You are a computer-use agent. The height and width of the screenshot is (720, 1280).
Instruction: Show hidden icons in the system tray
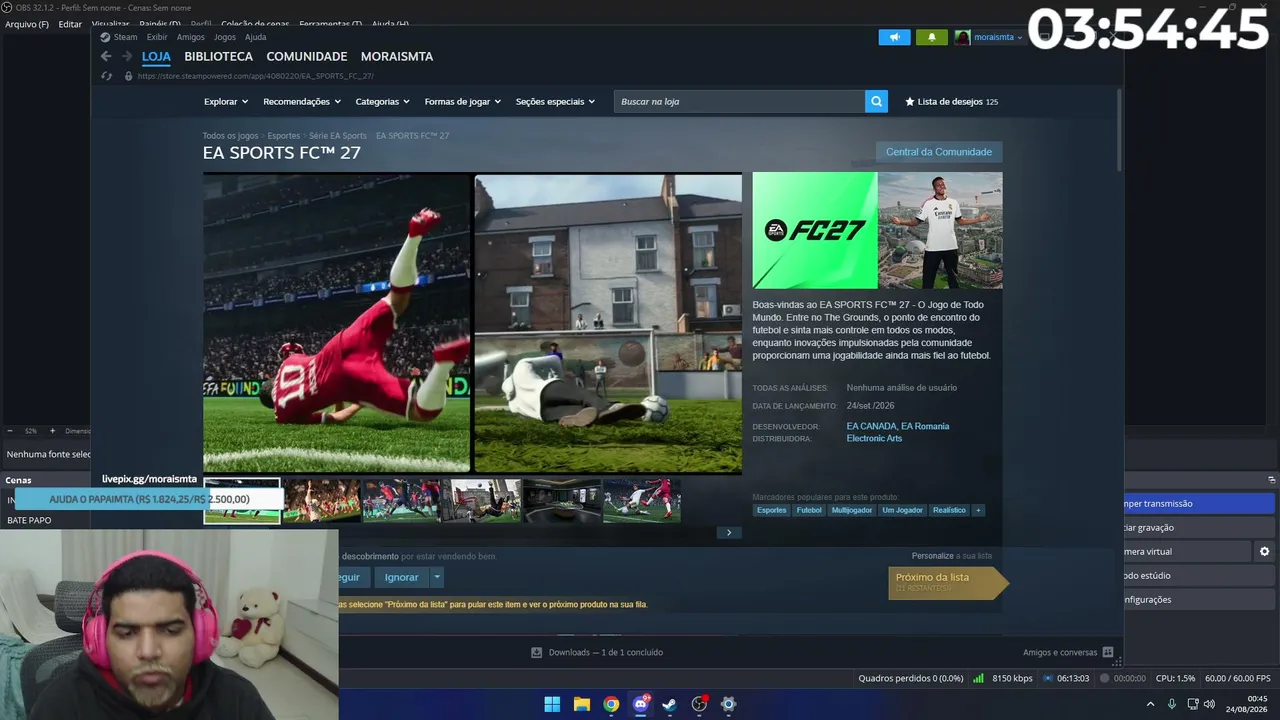pos(1150,704)
